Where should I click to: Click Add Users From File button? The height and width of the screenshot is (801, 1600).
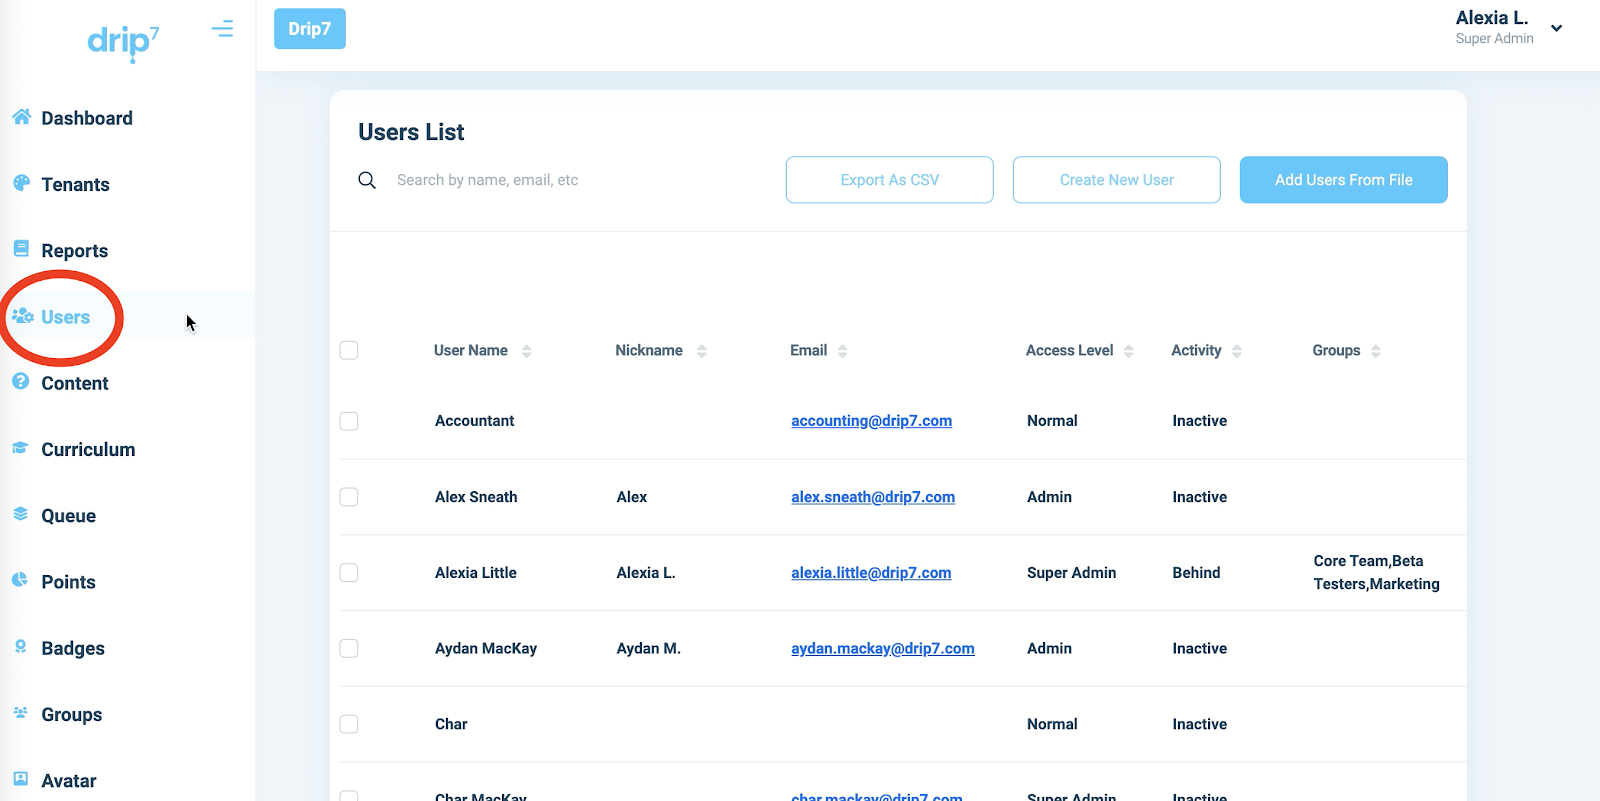pyautogui.click(x=1344, y=180)
